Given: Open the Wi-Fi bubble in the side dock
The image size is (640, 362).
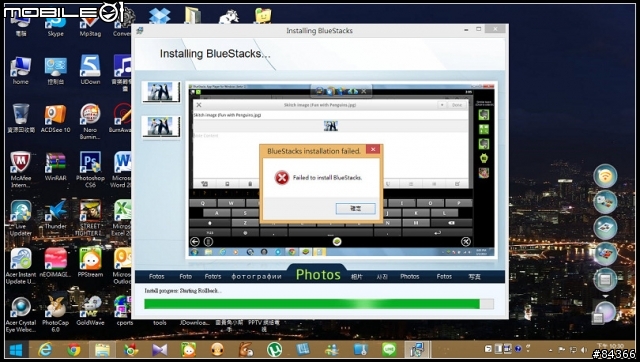Looking at the screenshot, I should [605, 176].
